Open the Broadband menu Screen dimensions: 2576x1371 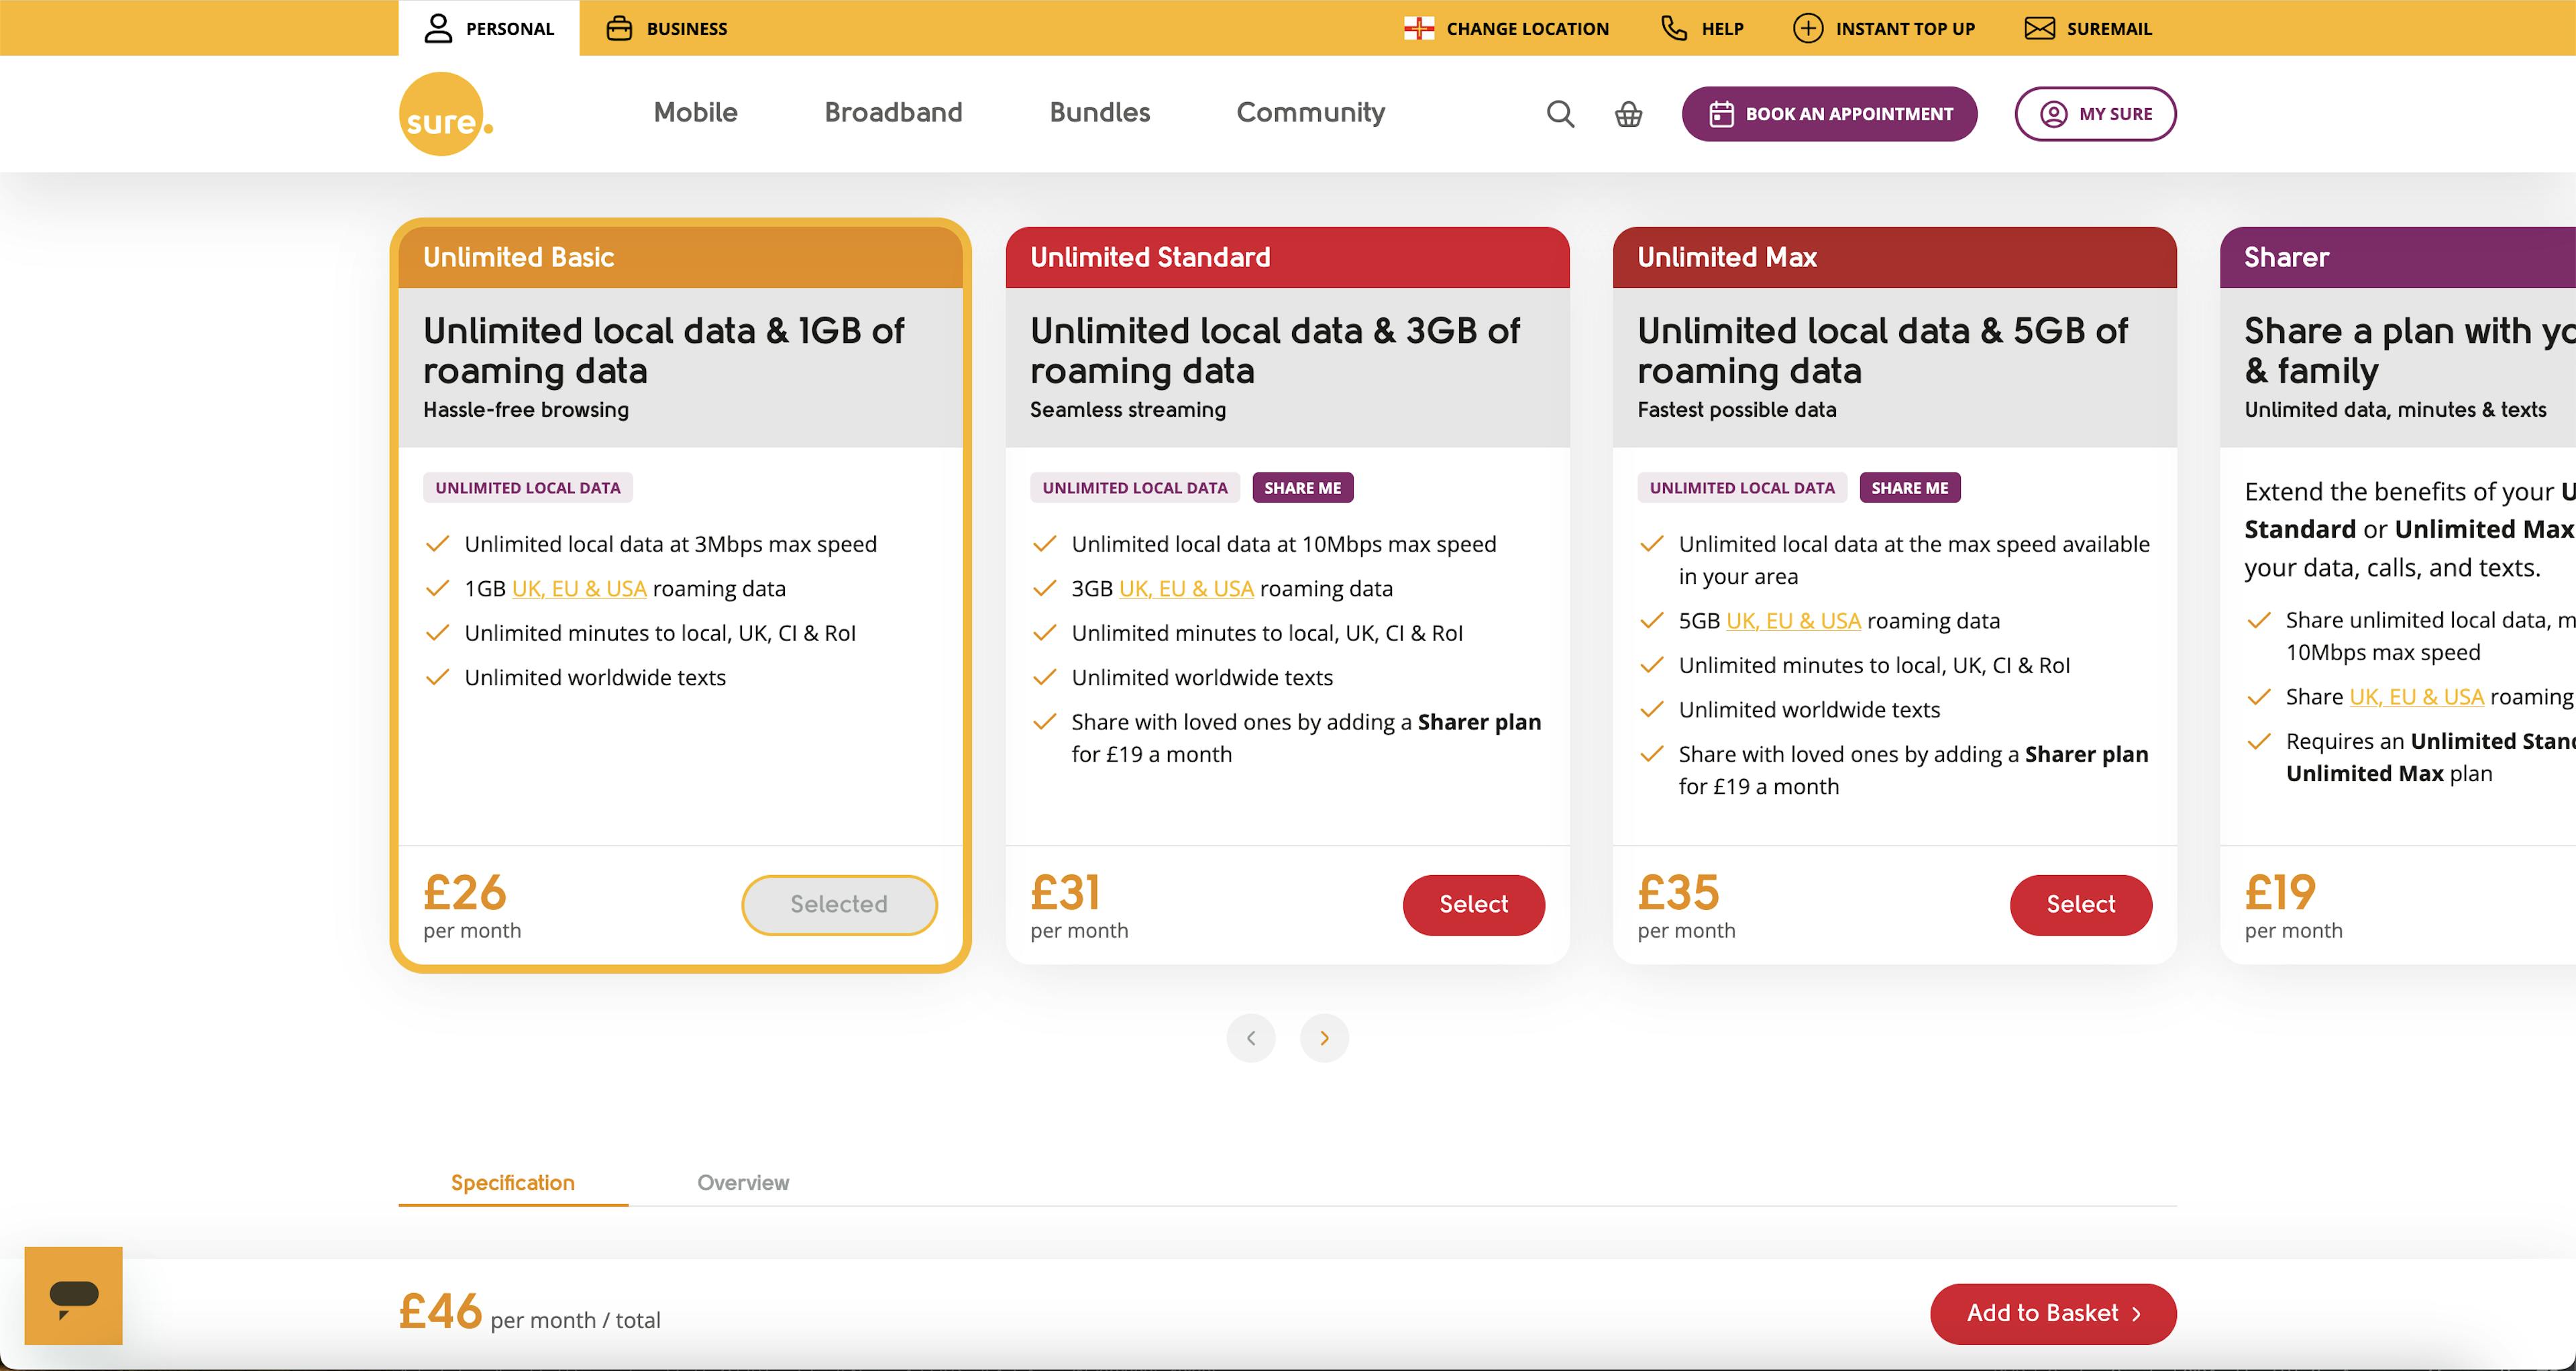[893, 113]
